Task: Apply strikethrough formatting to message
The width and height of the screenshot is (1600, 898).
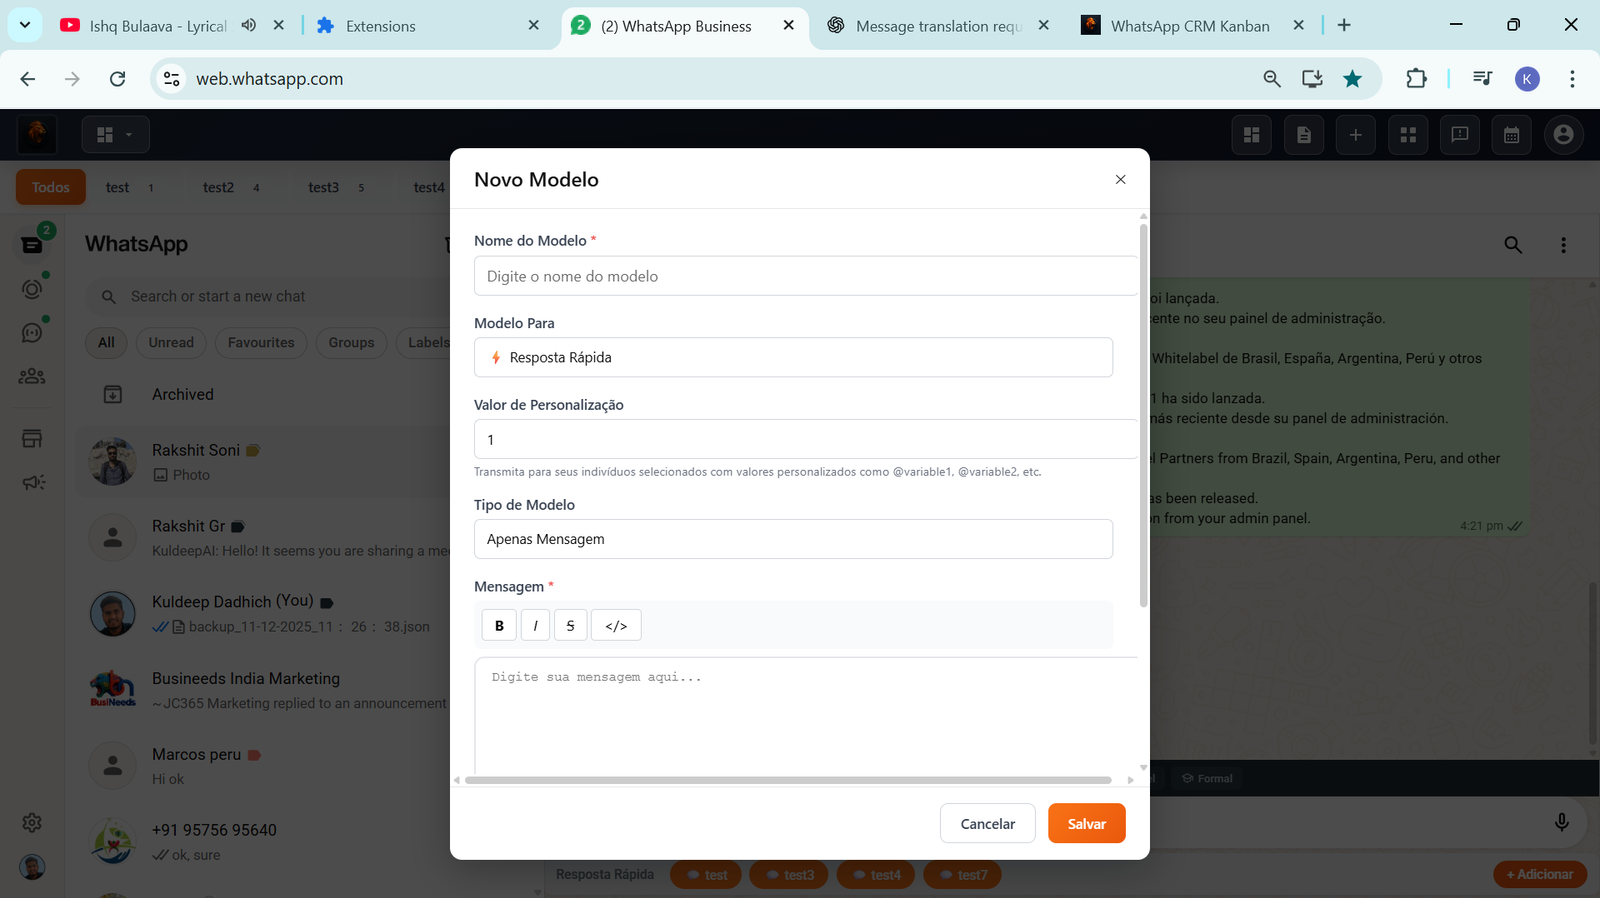Action: [570, 625]
